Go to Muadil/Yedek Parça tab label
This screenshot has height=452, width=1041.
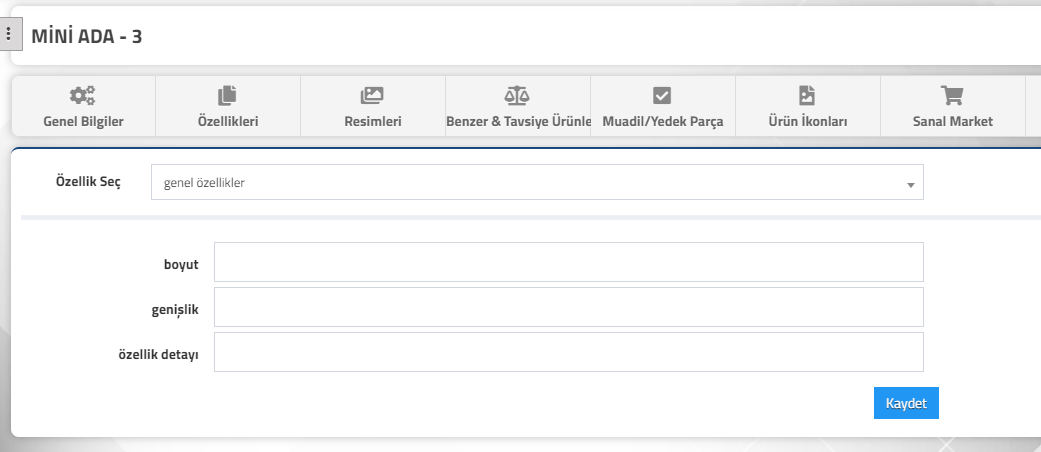[x=663, y=121]
